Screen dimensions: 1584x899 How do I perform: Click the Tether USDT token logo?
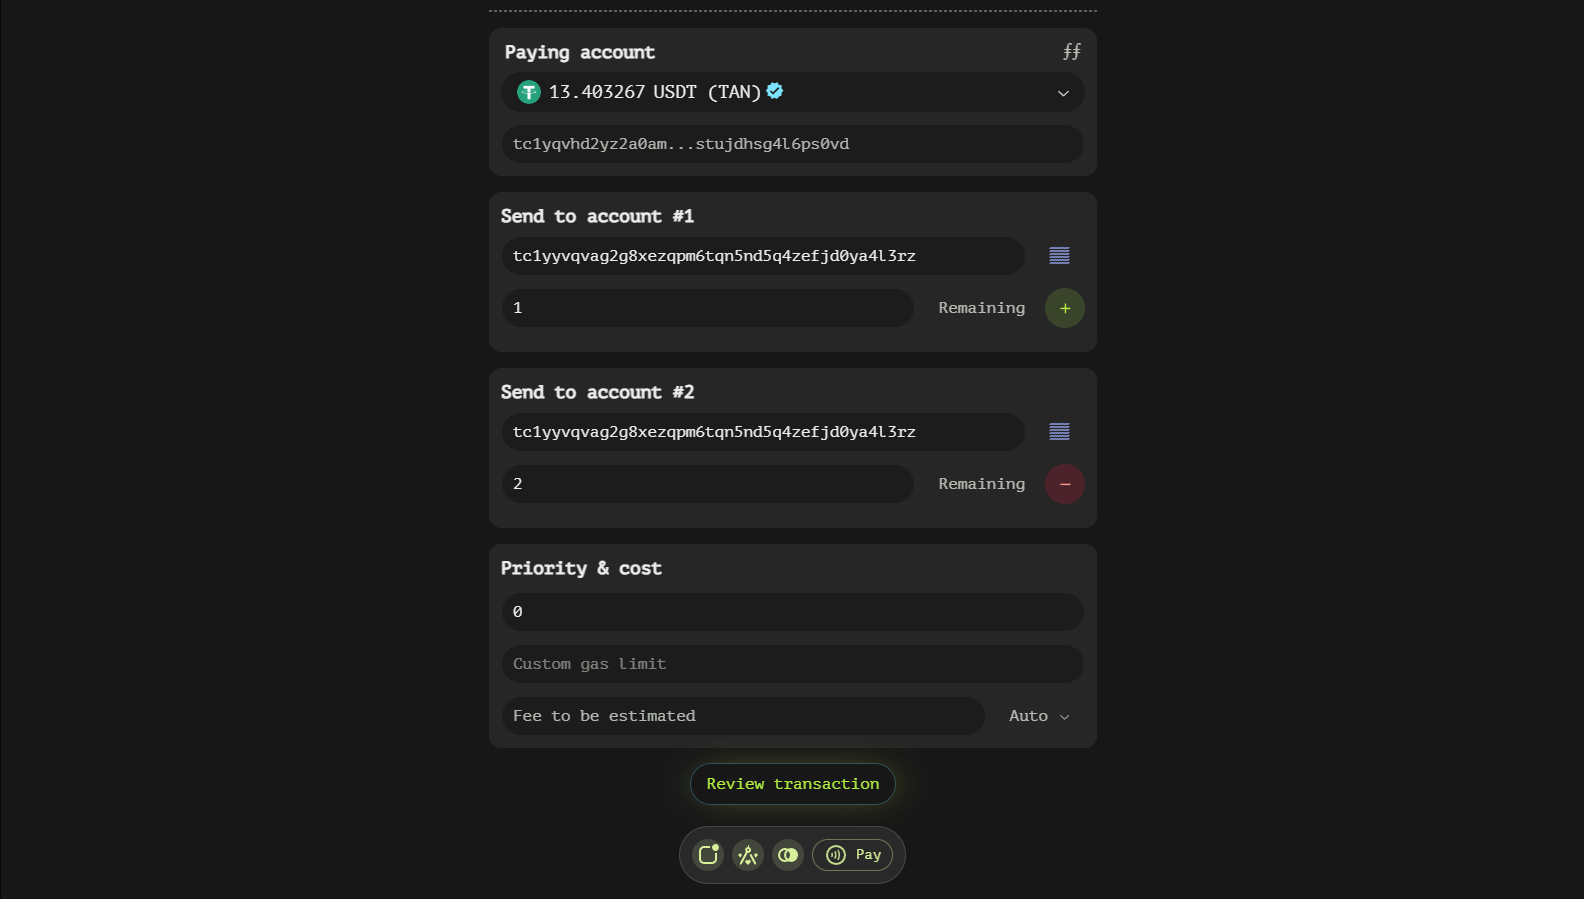(x=529, y=93)
